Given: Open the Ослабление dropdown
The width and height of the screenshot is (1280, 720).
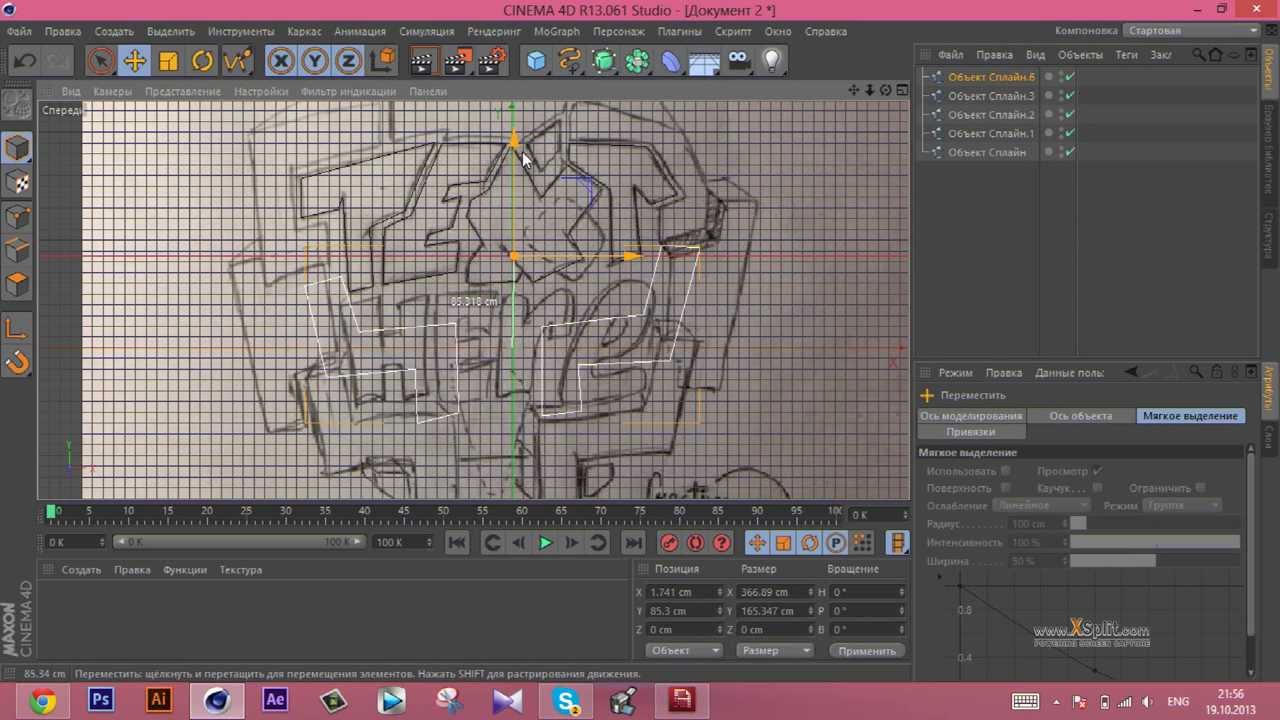Looking at the screenshot, I should (1040, 506).
